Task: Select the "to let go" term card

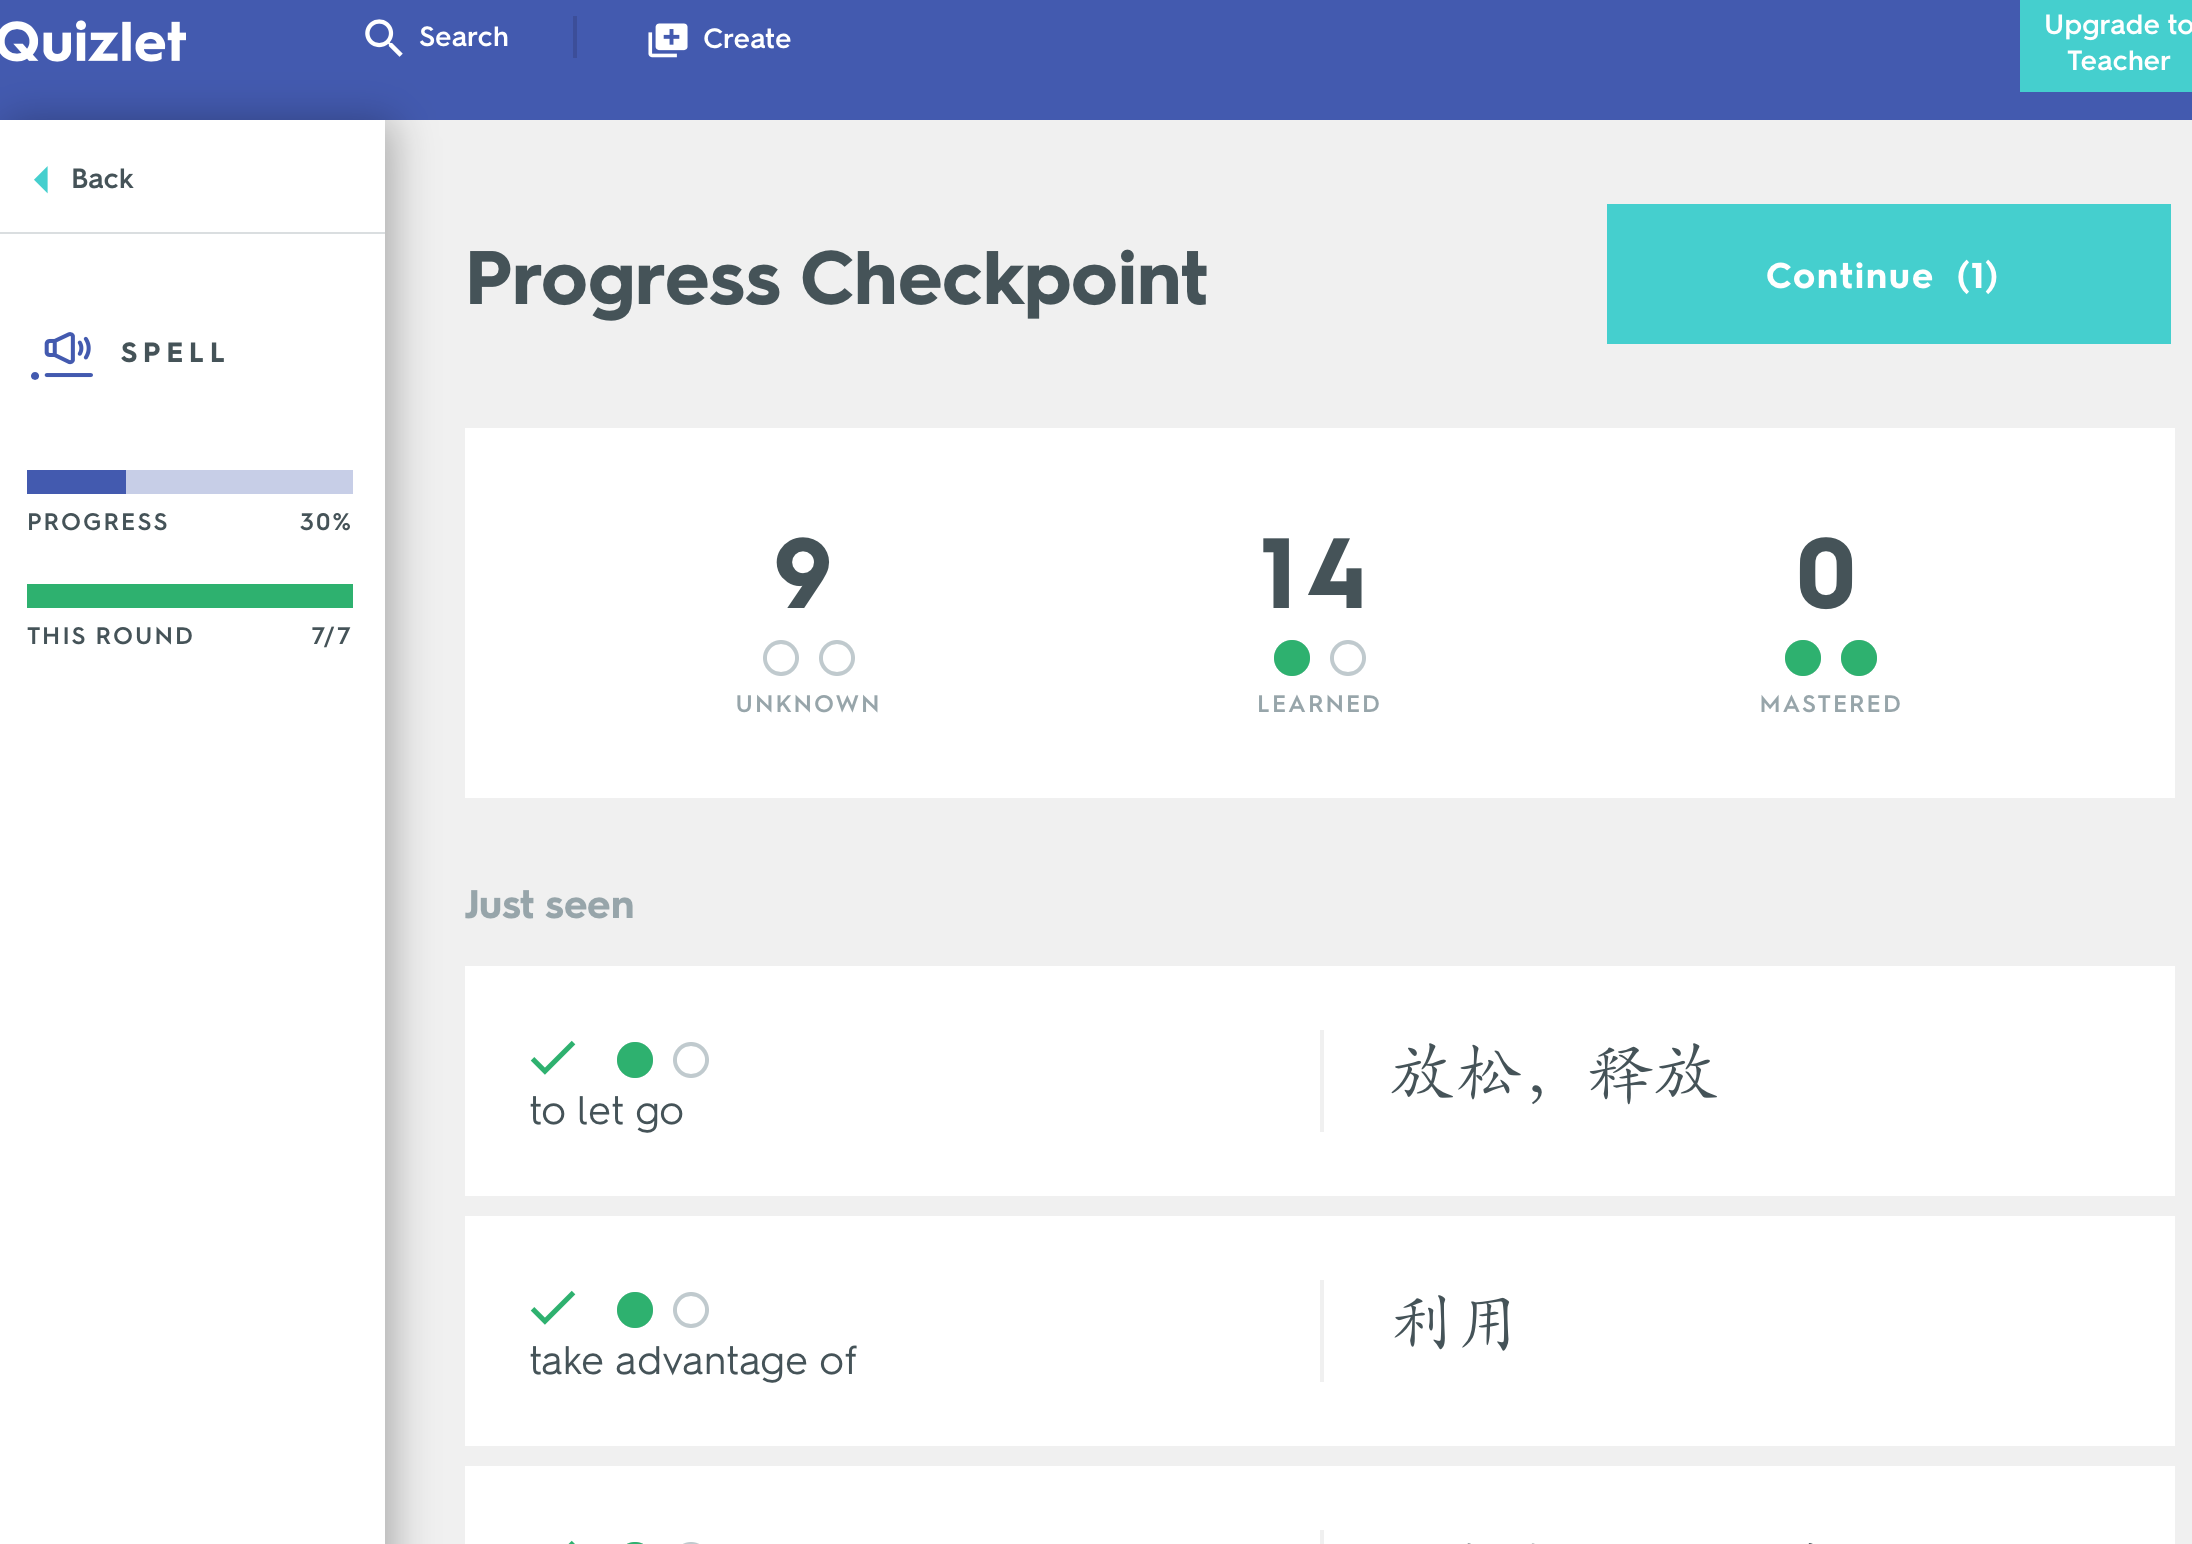Action: coord(1320,1081)
